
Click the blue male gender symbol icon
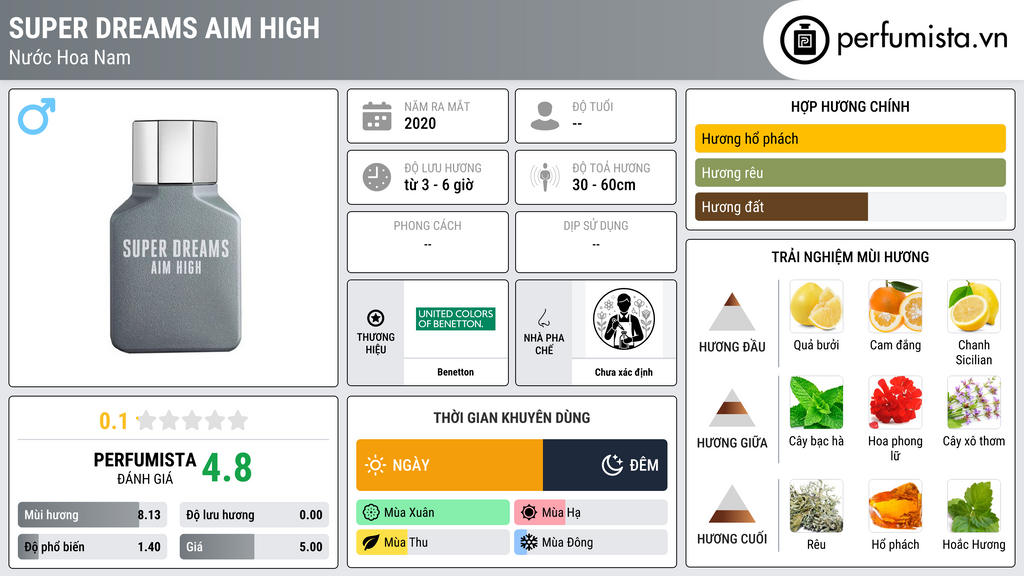(37, 116)
